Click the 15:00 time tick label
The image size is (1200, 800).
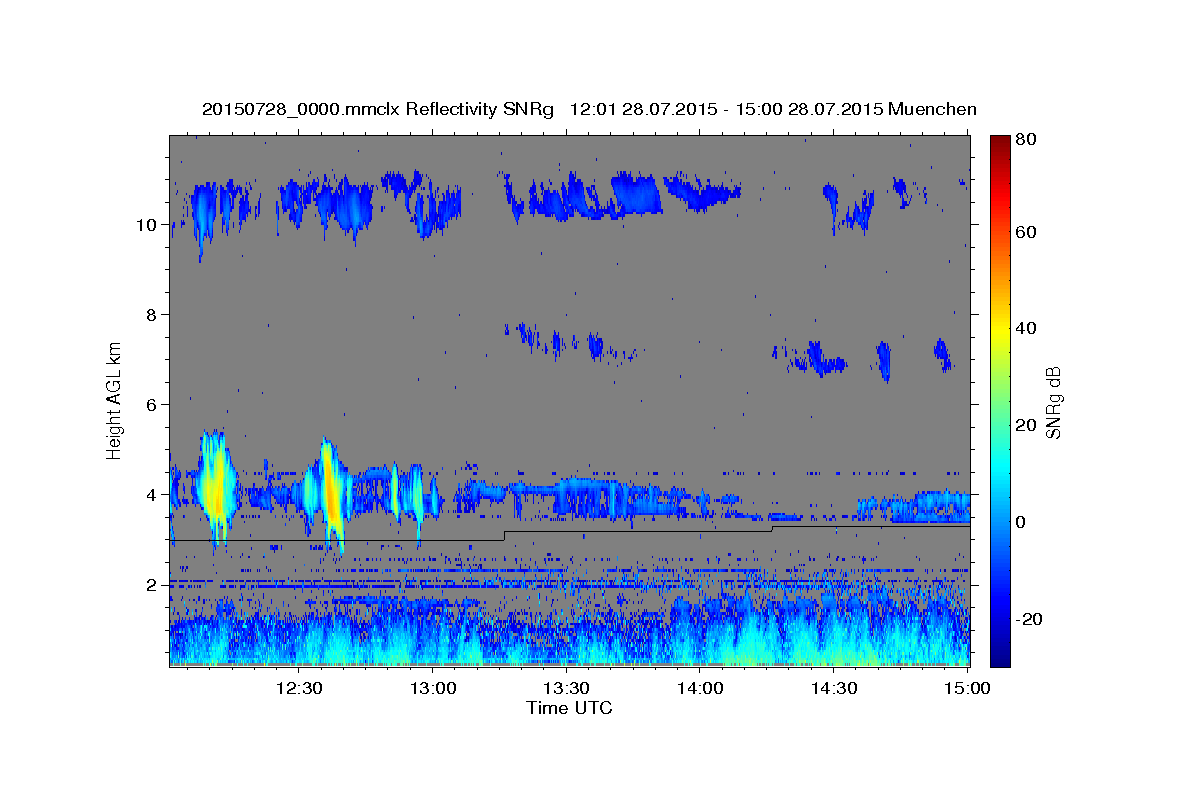966,688
